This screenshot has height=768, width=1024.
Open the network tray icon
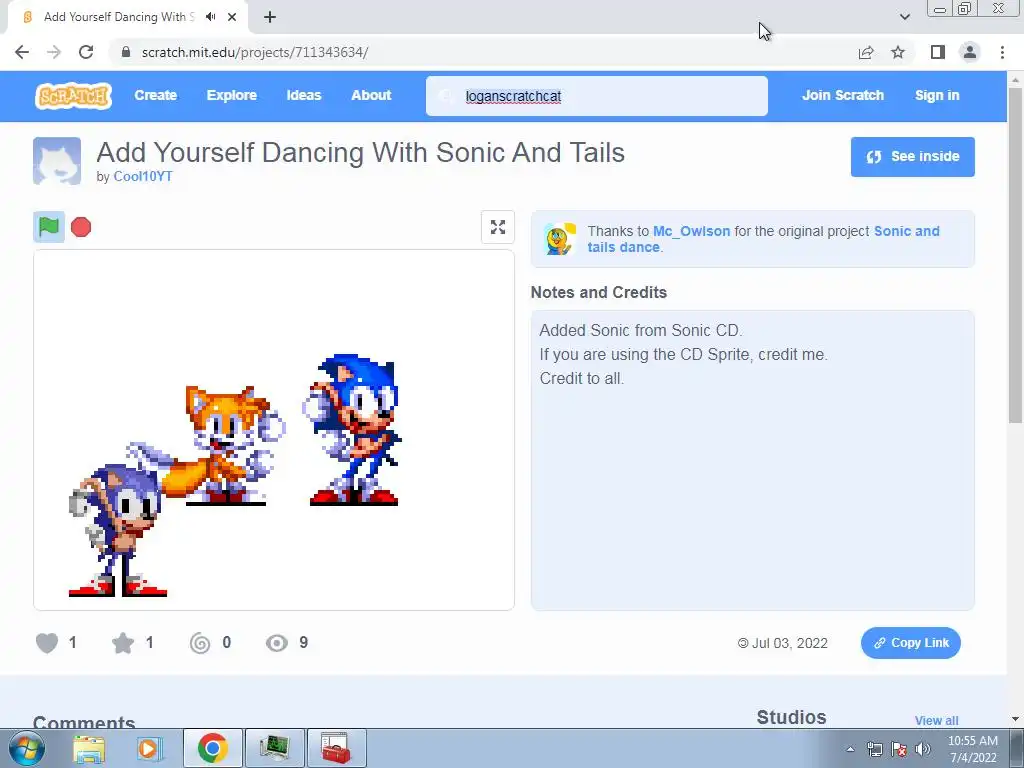(x=874, y=749)
